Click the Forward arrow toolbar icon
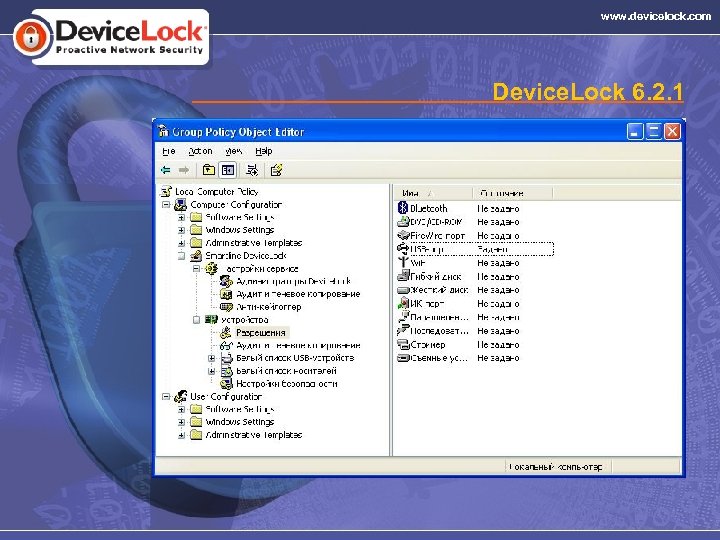This screenshot has width=720, height=540. coord(184,170)
